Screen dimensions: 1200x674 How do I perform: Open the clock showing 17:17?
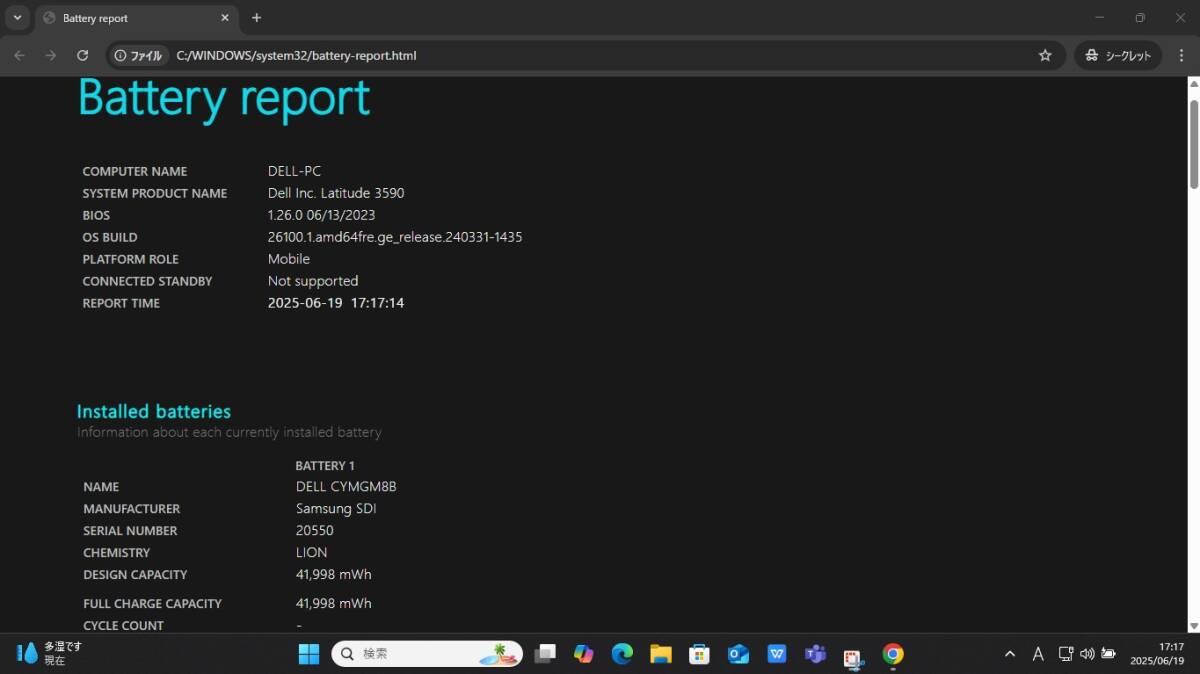click(1157, 654)
